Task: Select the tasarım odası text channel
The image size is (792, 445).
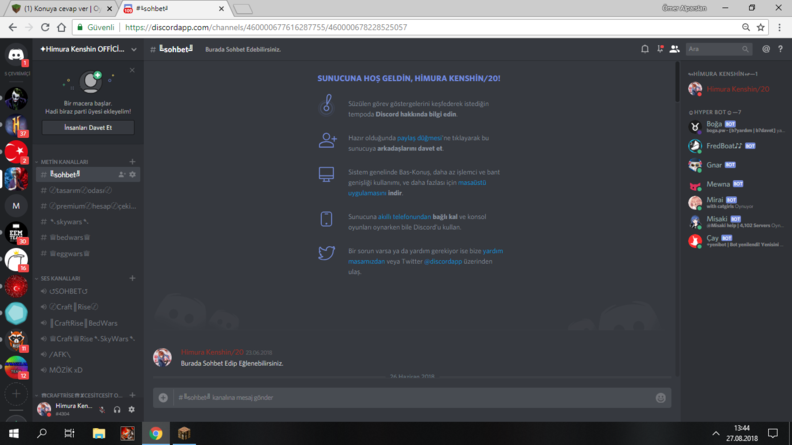Action: tap(88, 190)
